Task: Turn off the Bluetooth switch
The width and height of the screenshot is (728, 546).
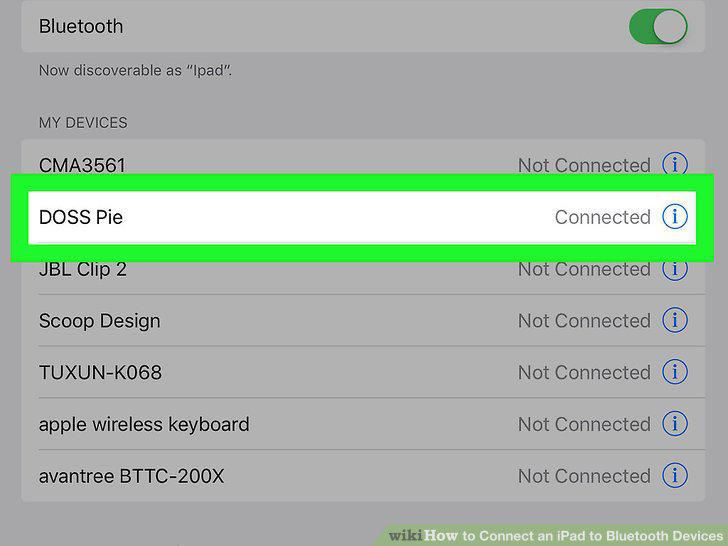Action: (x=658, y=26)
